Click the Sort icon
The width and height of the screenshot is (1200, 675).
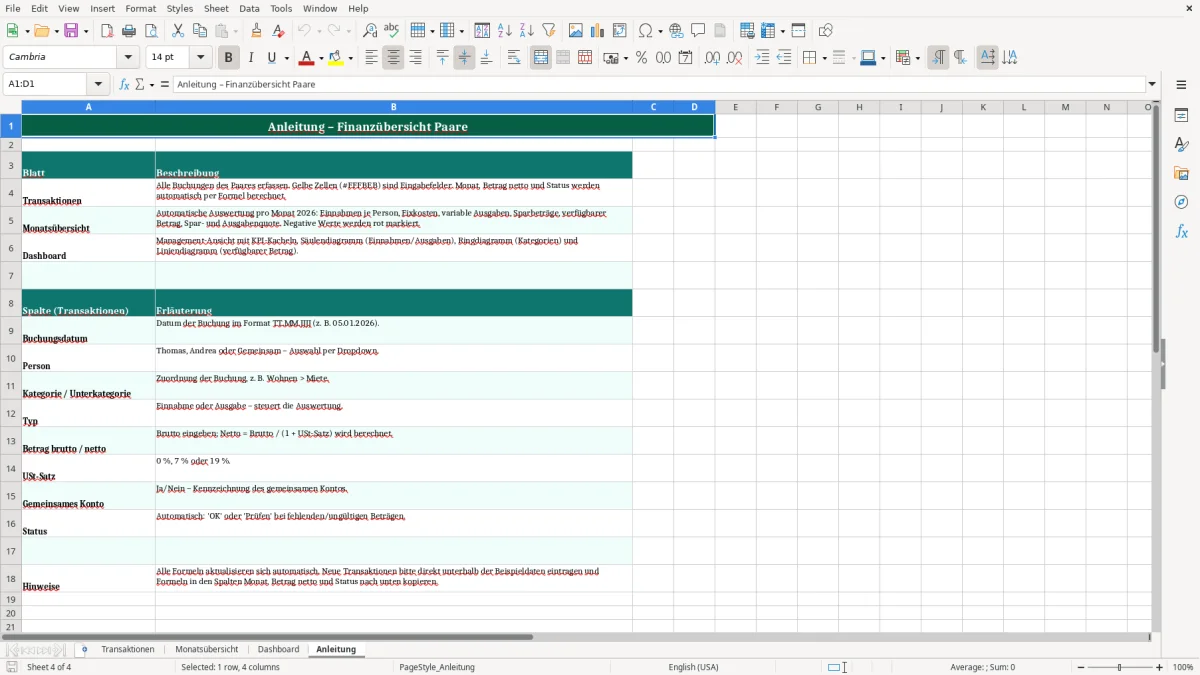click(x=482, y=31)
